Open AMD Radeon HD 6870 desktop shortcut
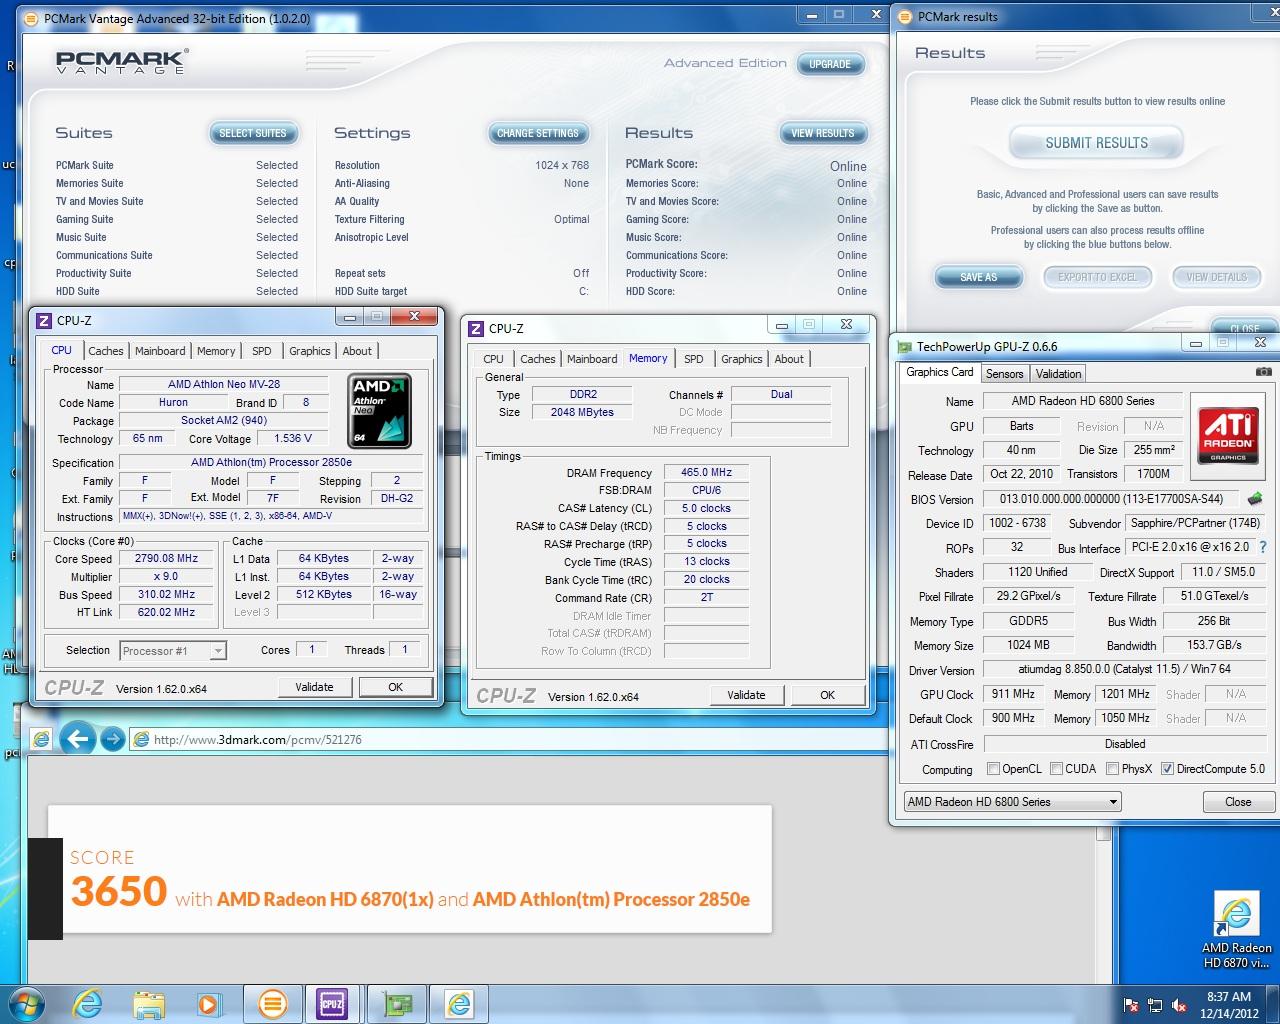The width and height of the screenshot is (1280, 1024). [1236, 931]
